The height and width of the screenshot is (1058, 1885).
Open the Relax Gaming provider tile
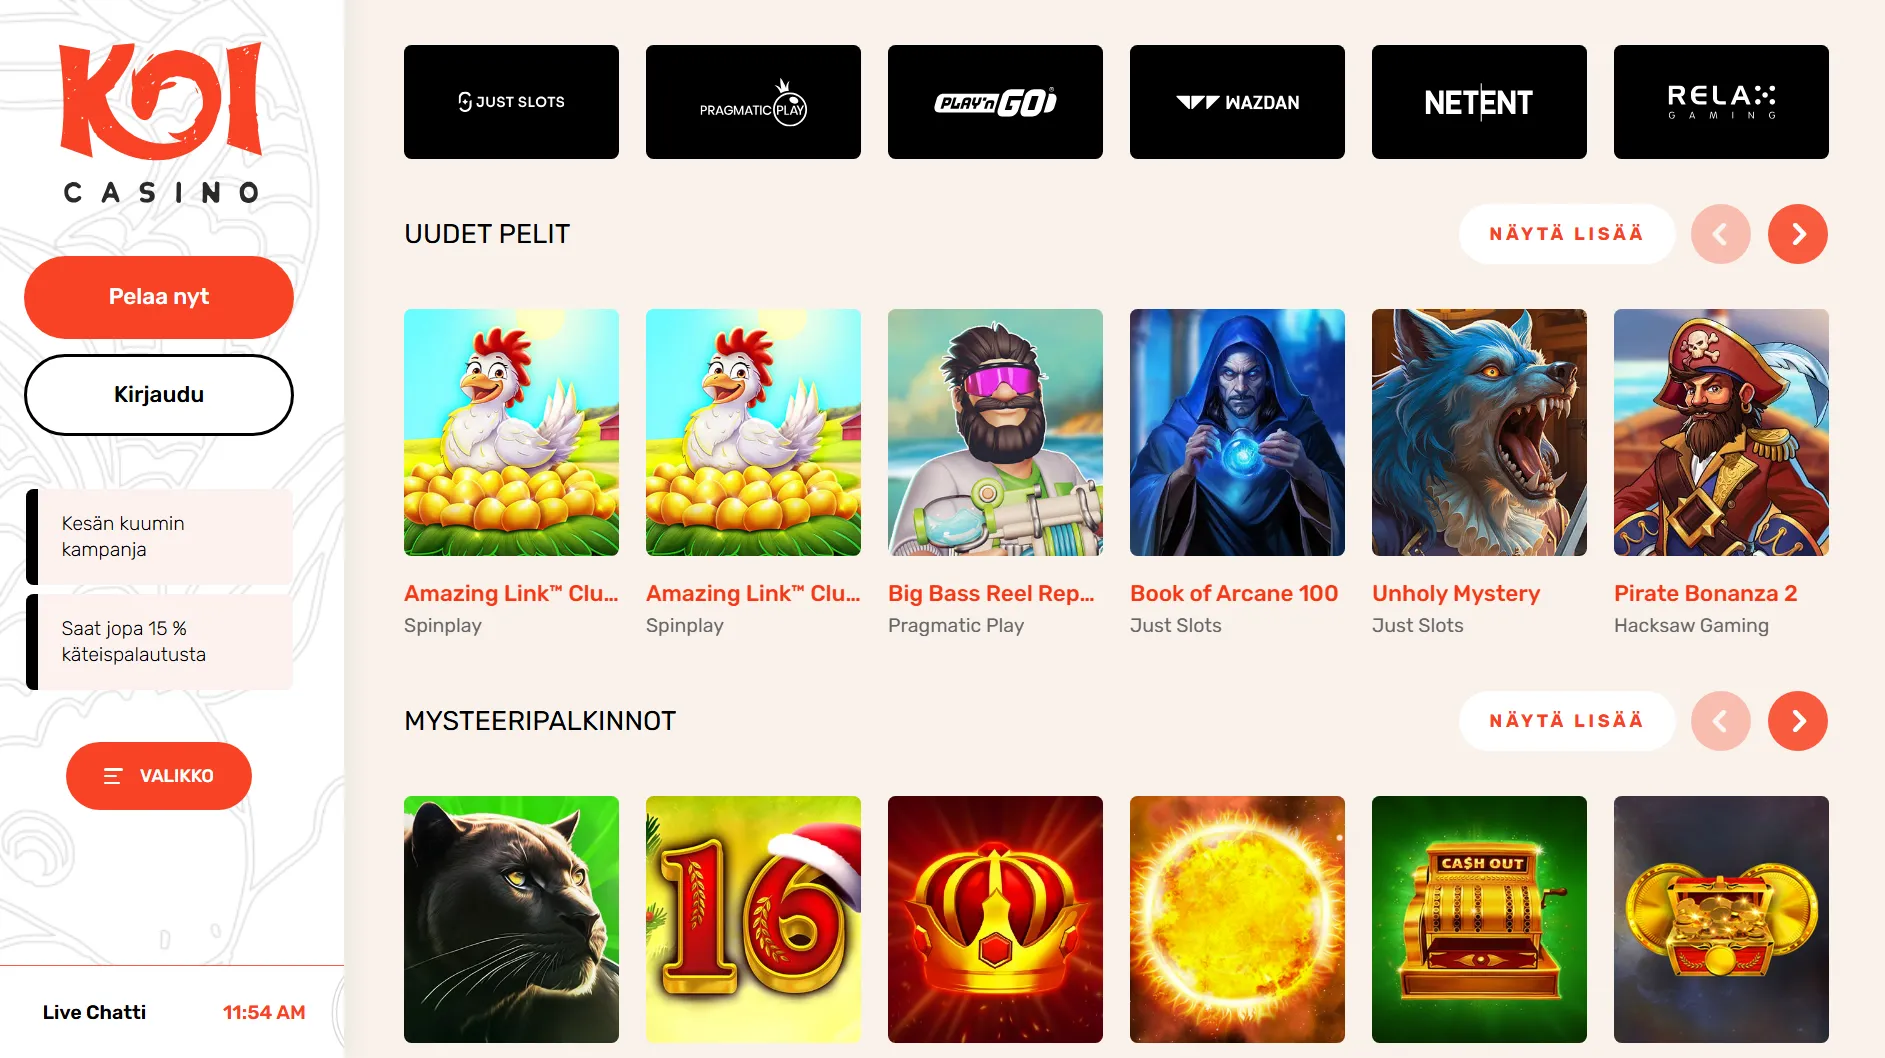click(1721, 102)
